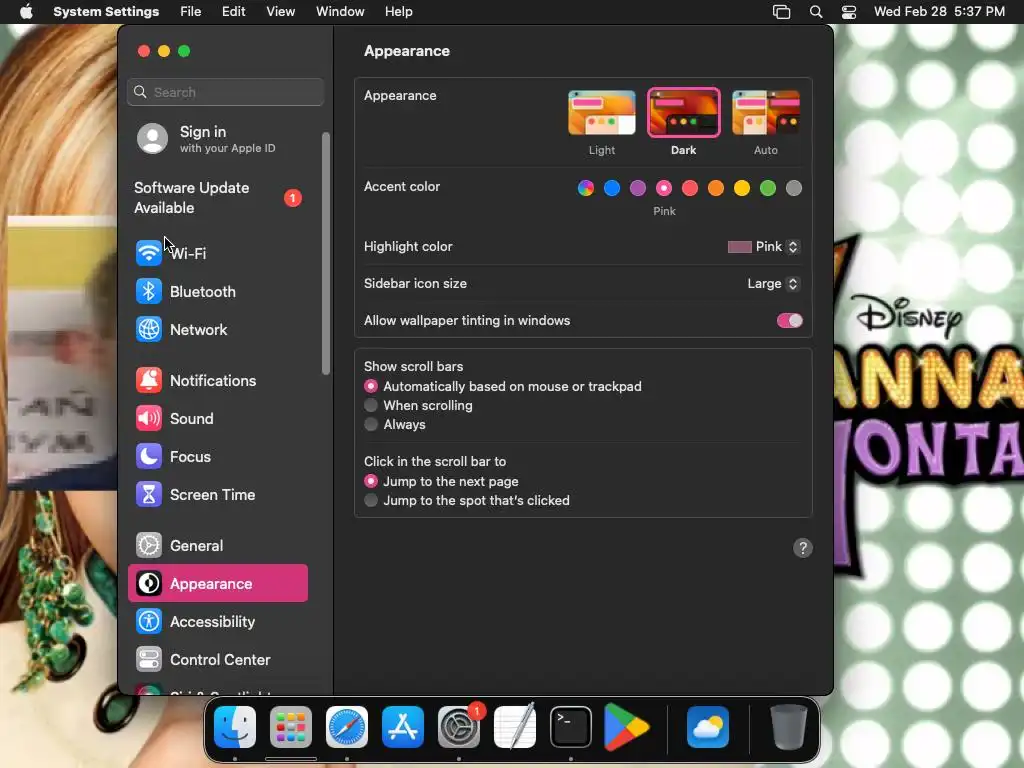Choose the blue accent color
The width and height of the screenshot is (1024, 768).
612,188
